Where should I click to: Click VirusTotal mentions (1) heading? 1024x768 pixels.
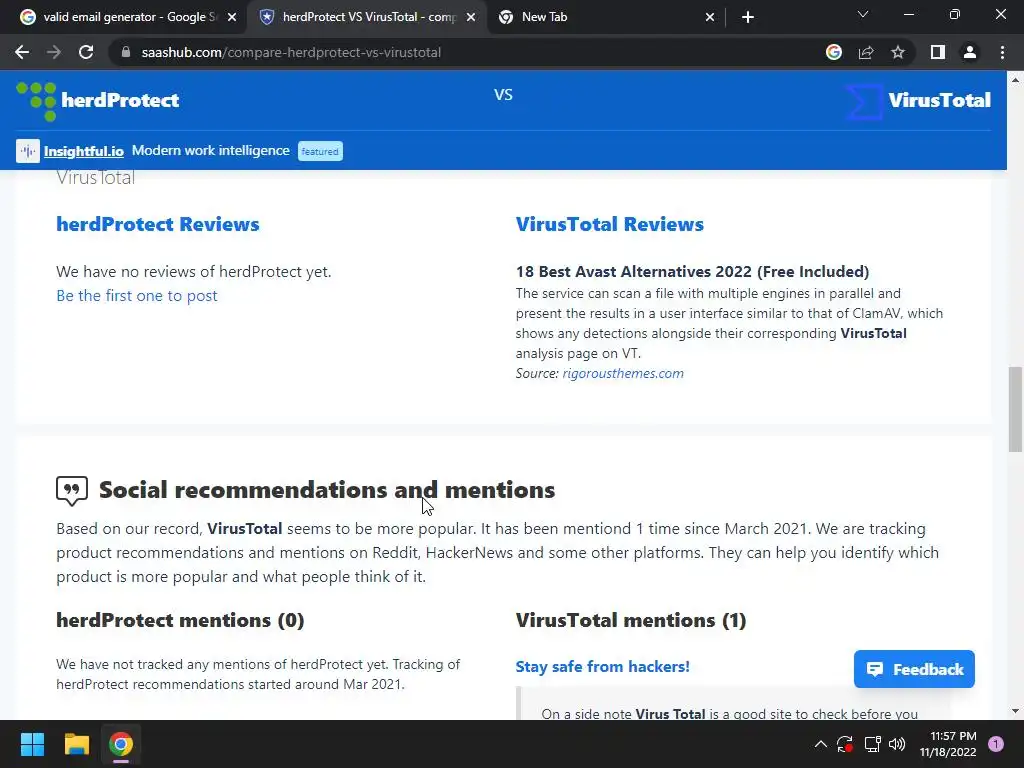tap(631, 620)
